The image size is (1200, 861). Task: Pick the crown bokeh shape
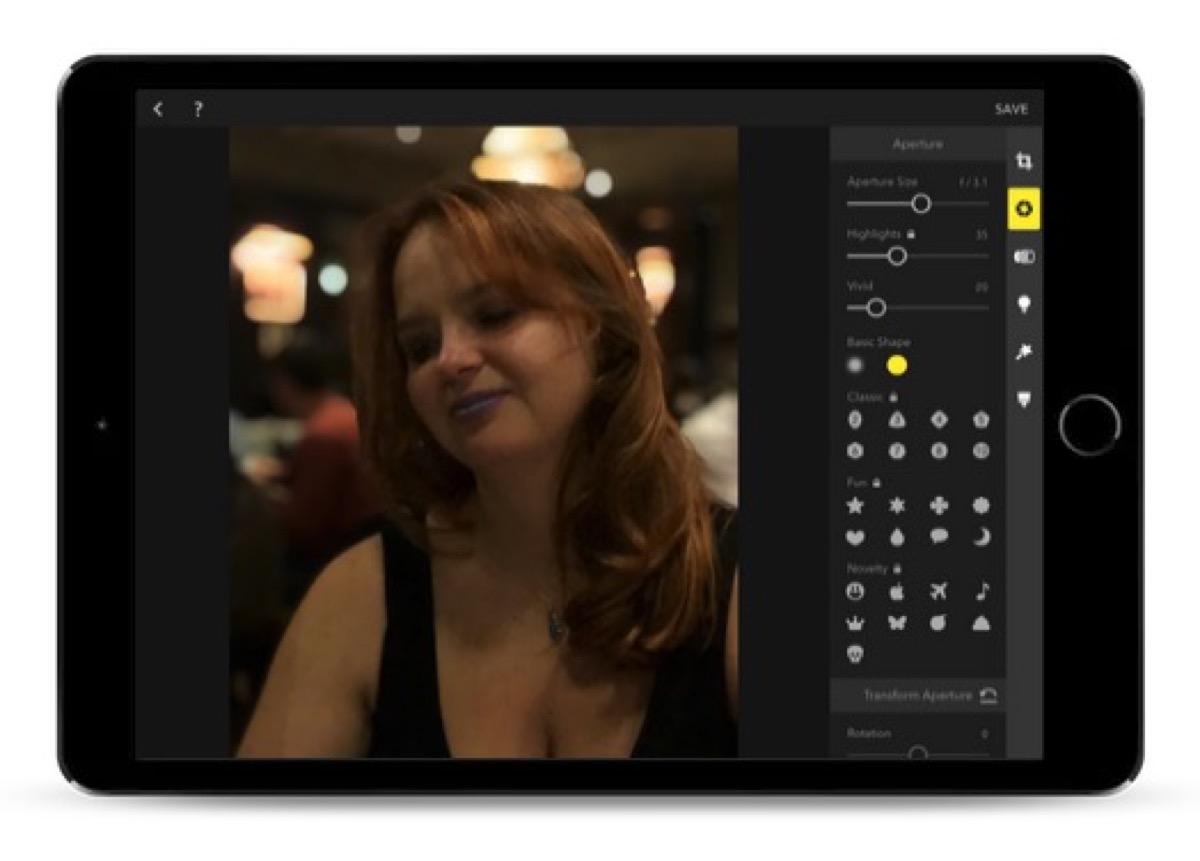coord(855,623)
